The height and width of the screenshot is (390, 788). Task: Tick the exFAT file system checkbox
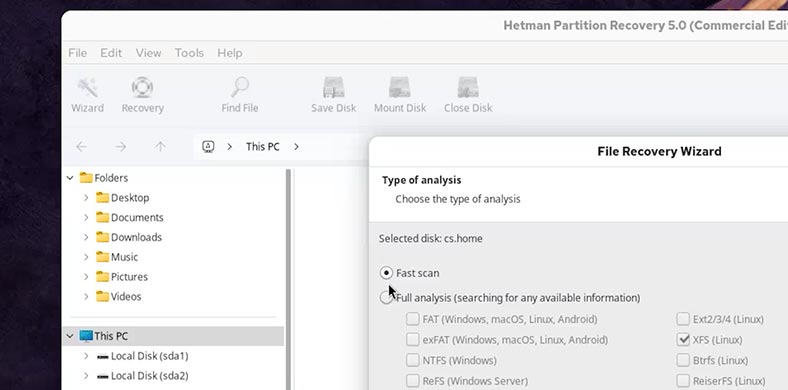point(413,340)
